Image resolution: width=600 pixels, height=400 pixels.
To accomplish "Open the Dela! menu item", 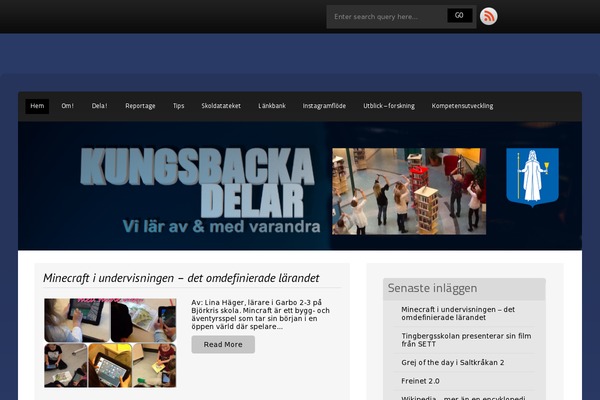I will pos(99,106).
